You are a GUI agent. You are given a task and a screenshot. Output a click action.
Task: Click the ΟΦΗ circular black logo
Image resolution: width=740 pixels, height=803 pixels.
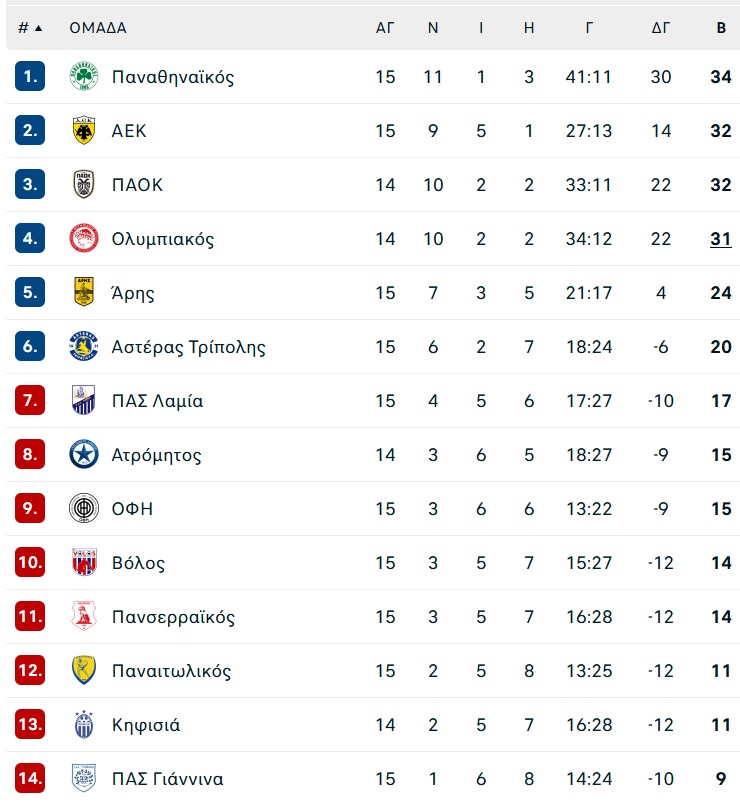coord(83,508)
